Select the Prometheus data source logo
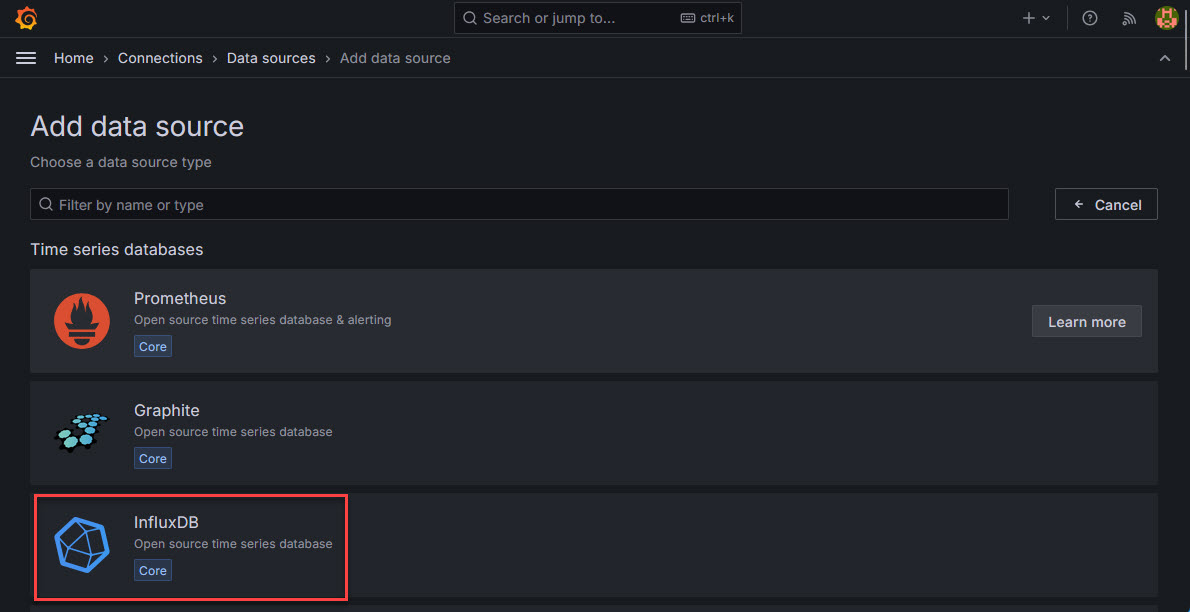This screenshot has height=612, width=1190. 81,320
